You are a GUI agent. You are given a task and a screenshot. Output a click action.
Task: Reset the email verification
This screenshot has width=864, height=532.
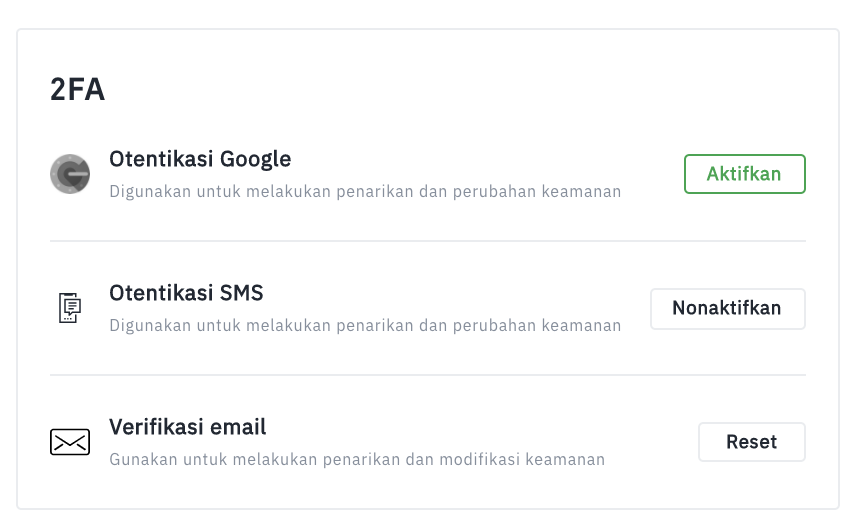pos(752,442)
